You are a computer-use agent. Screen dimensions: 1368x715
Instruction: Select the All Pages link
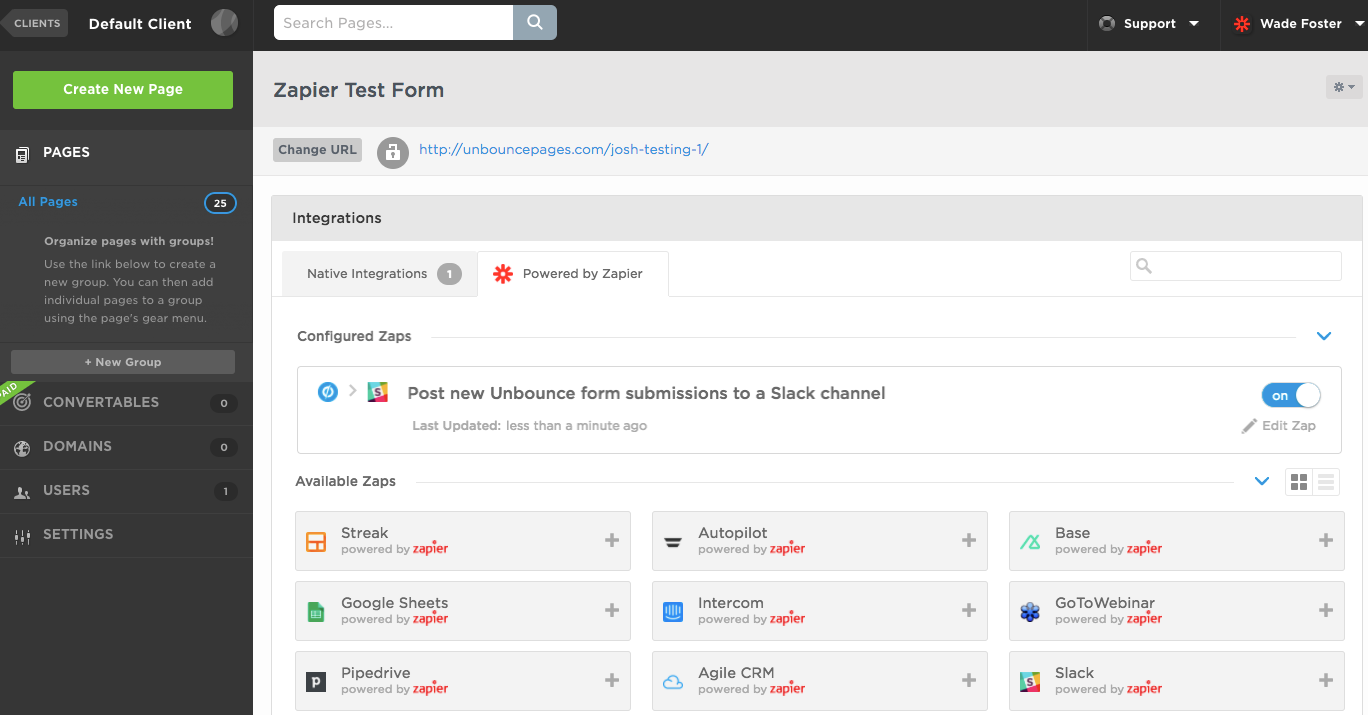pos(48,202)
